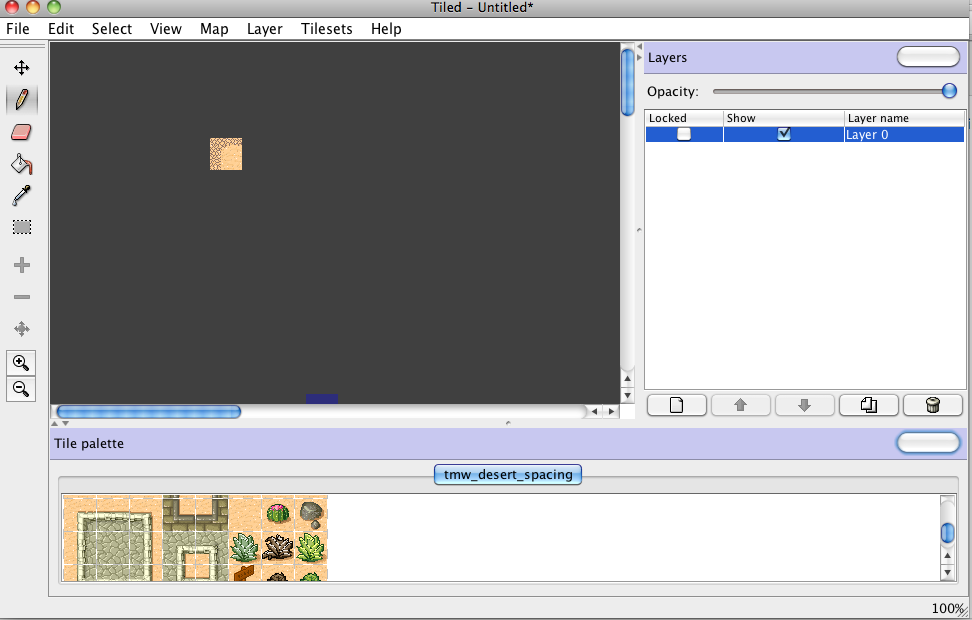Open the File menu
The image size is (972, 620).
click(x=18, y=29)
